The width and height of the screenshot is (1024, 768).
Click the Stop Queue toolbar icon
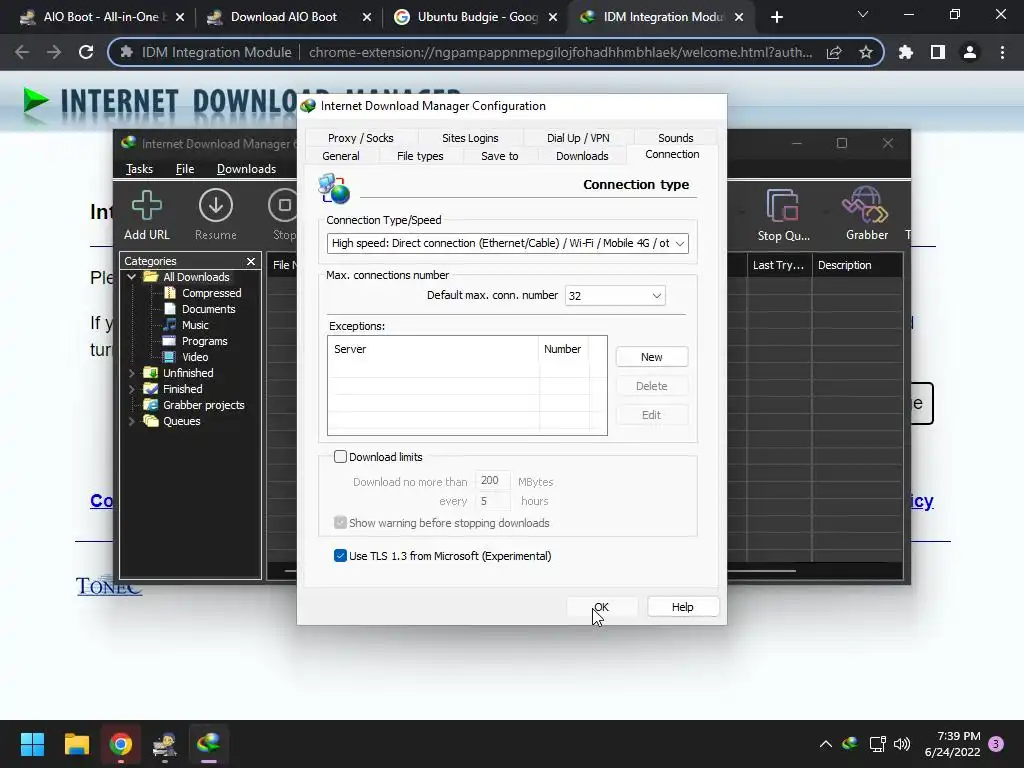(783, 214)
